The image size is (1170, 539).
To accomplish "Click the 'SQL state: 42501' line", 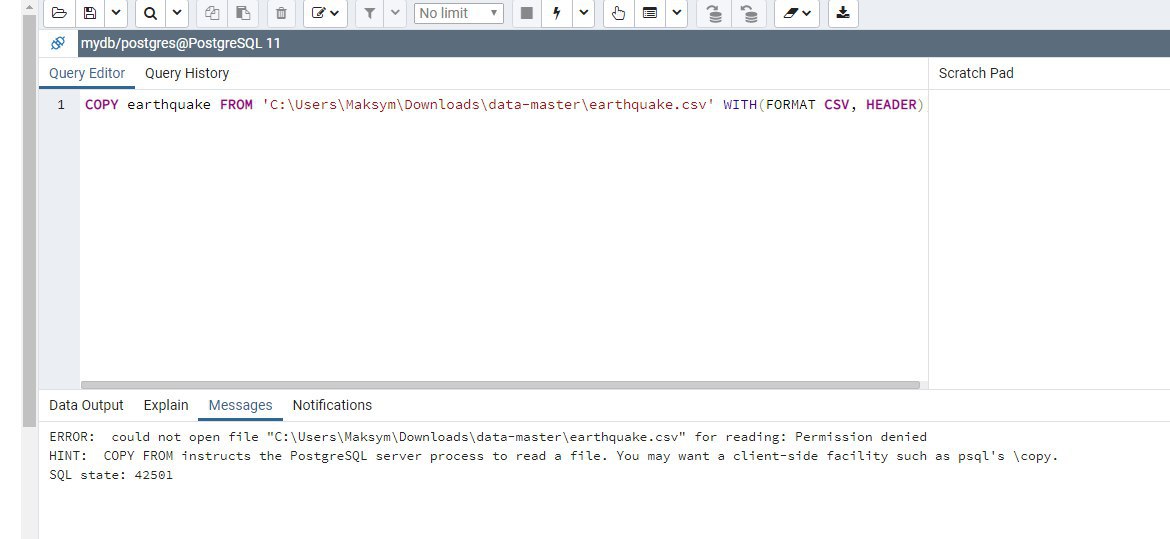I will (111, 475).
